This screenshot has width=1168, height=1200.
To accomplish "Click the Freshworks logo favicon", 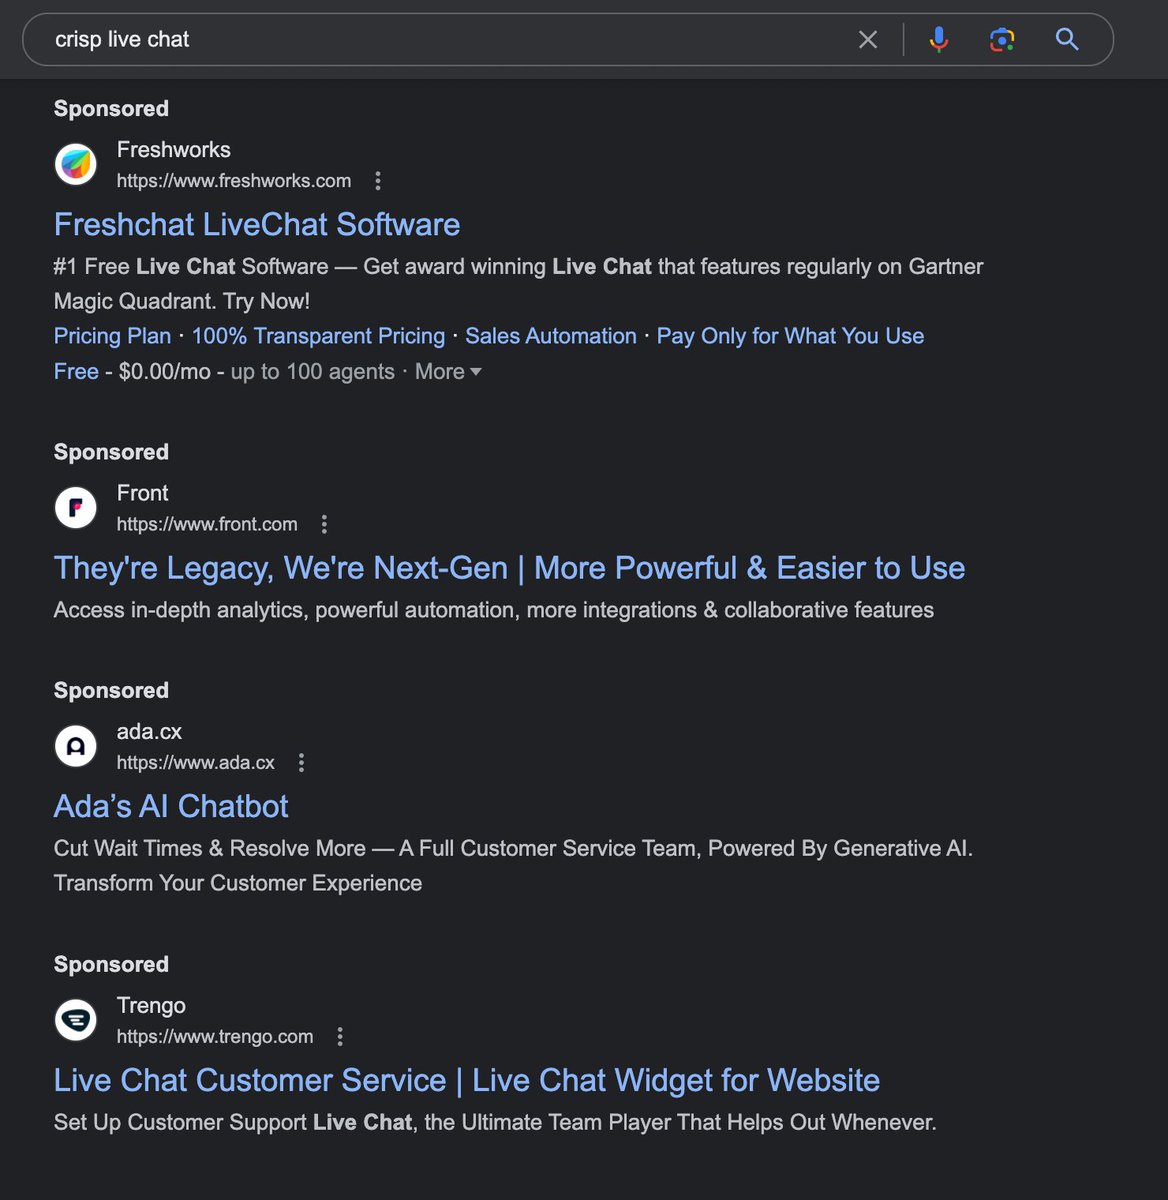I will click(x=75, y=164).
